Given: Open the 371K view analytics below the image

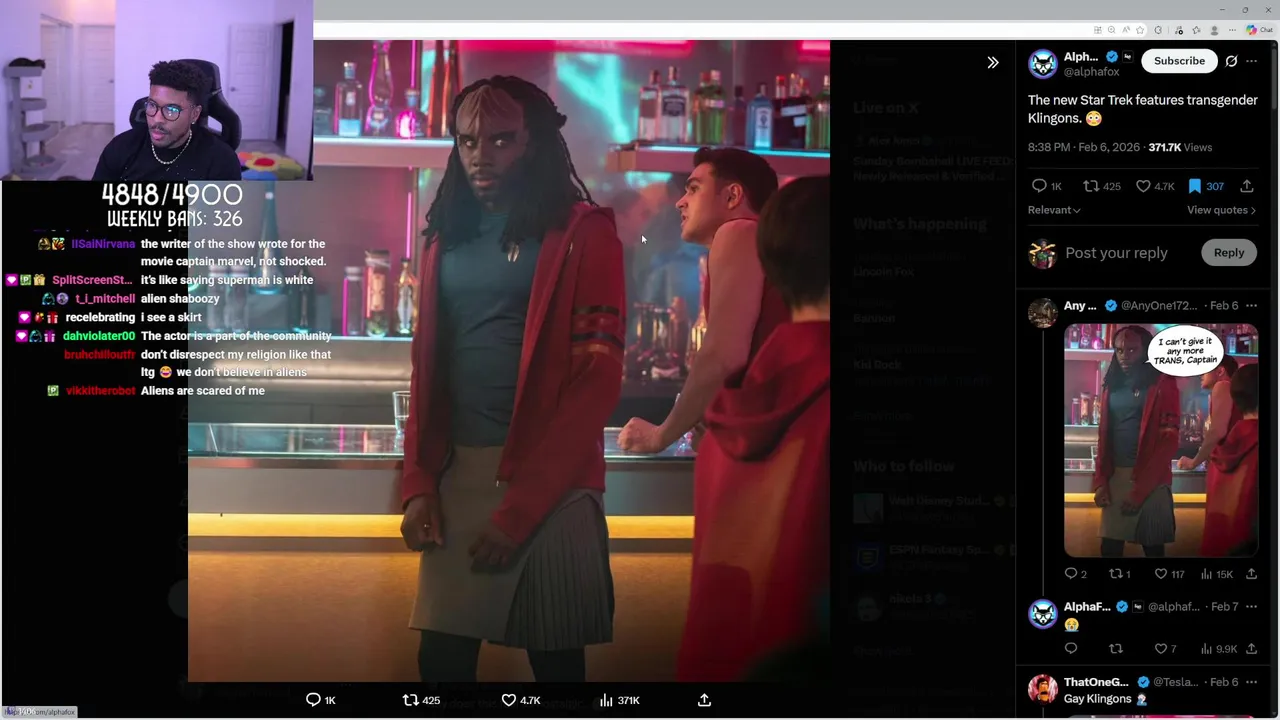Looking at the screenshot, I should [619, 700].
